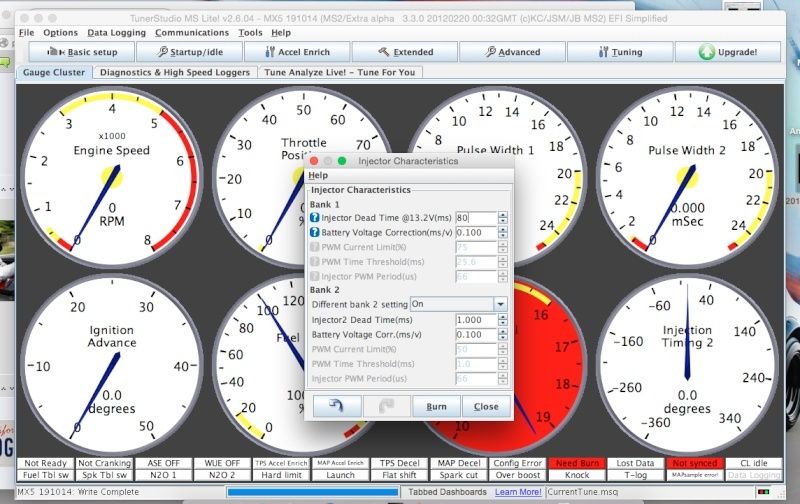Open the Communications menu

[x=192, y=33]
